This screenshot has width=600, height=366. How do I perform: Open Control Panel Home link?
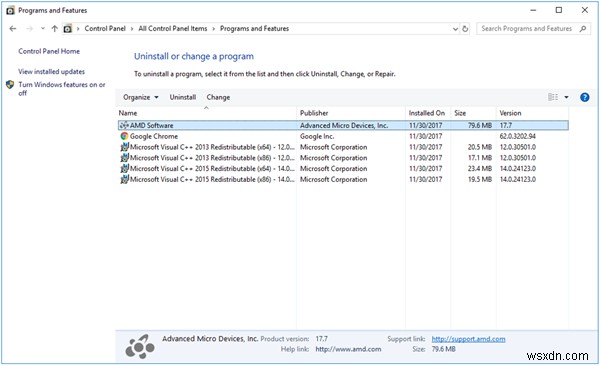pyautogui.click(x=49, y=51)
